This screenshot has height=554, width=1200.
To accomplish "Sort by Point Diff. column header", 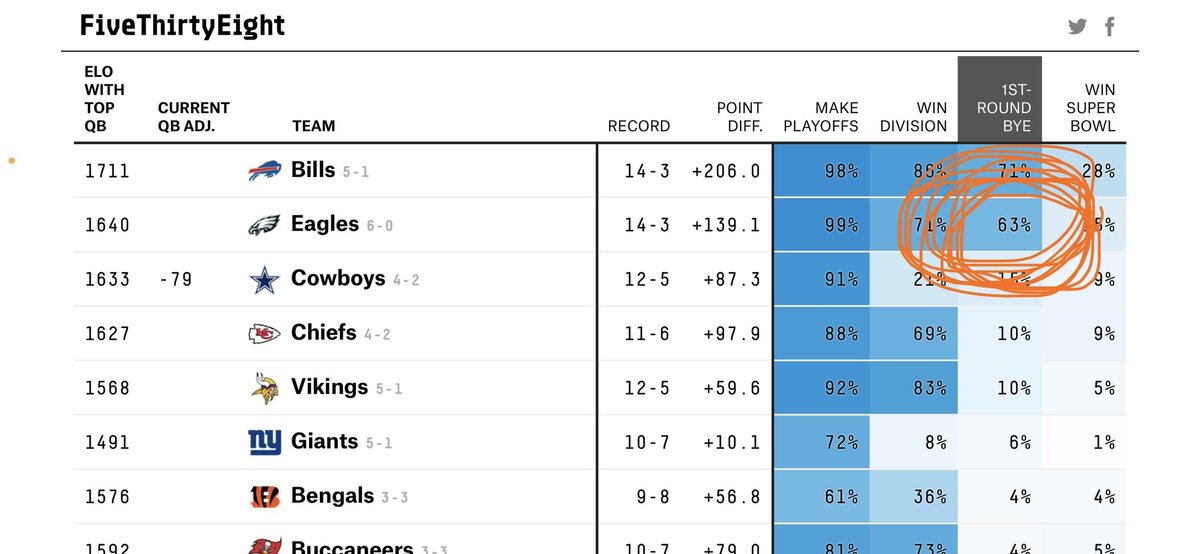I will tap(739, 117).
